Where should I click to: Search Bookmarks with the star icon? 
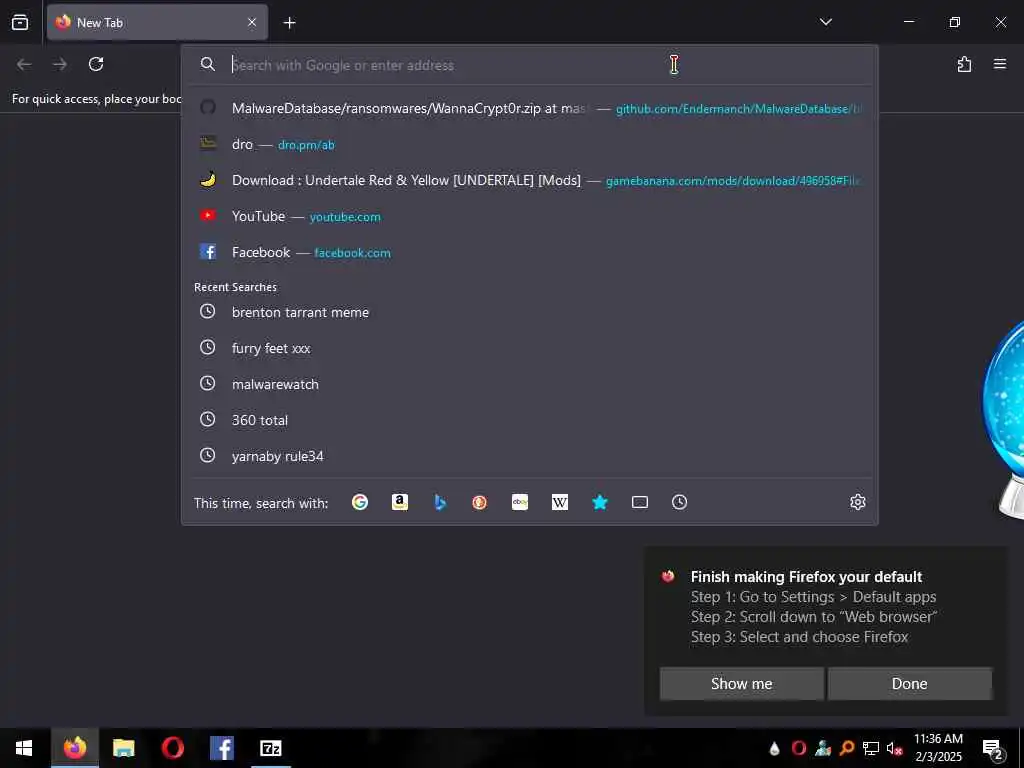click(x=600, y=502)
